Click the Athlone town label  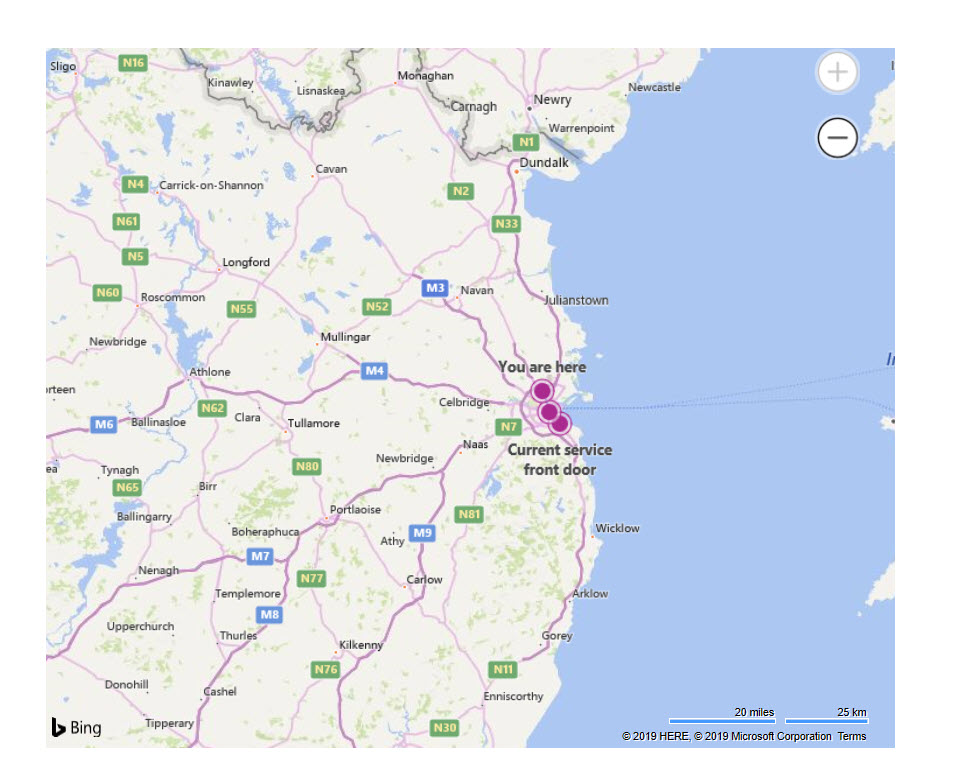click(x=210, y=372)
